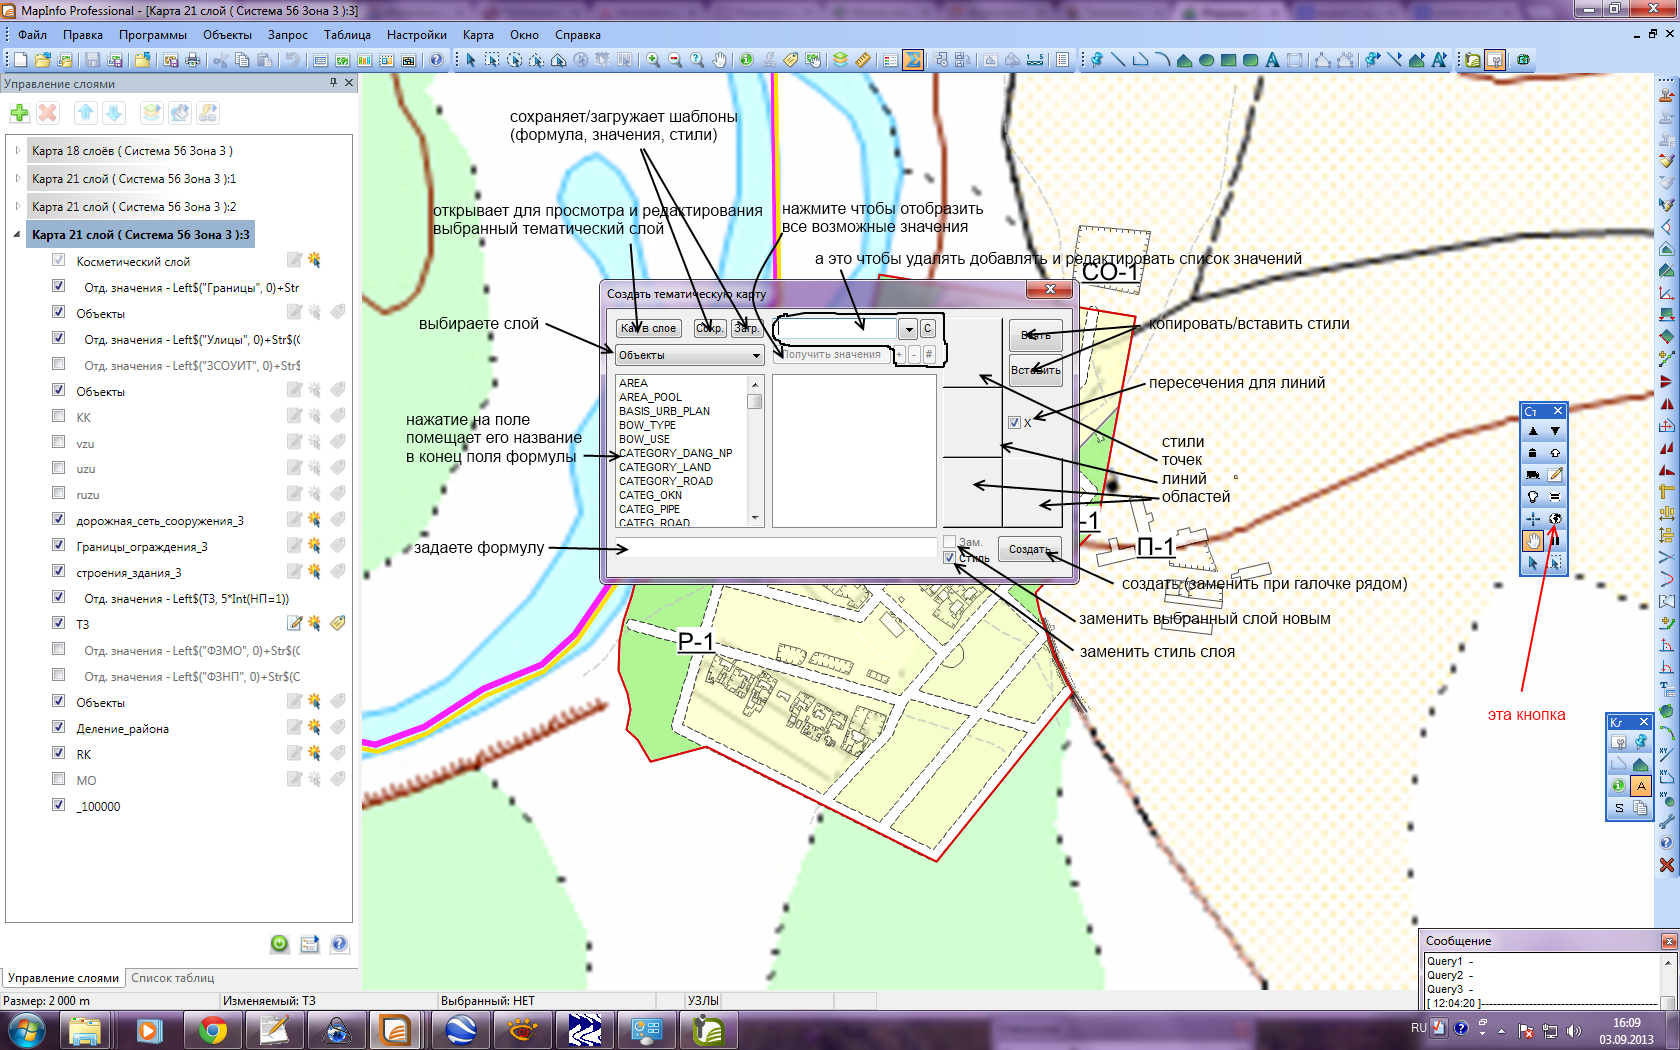Select CATEGORY_LAND in the field list
Screen dimensions: 1680x1050
[665, 467]
